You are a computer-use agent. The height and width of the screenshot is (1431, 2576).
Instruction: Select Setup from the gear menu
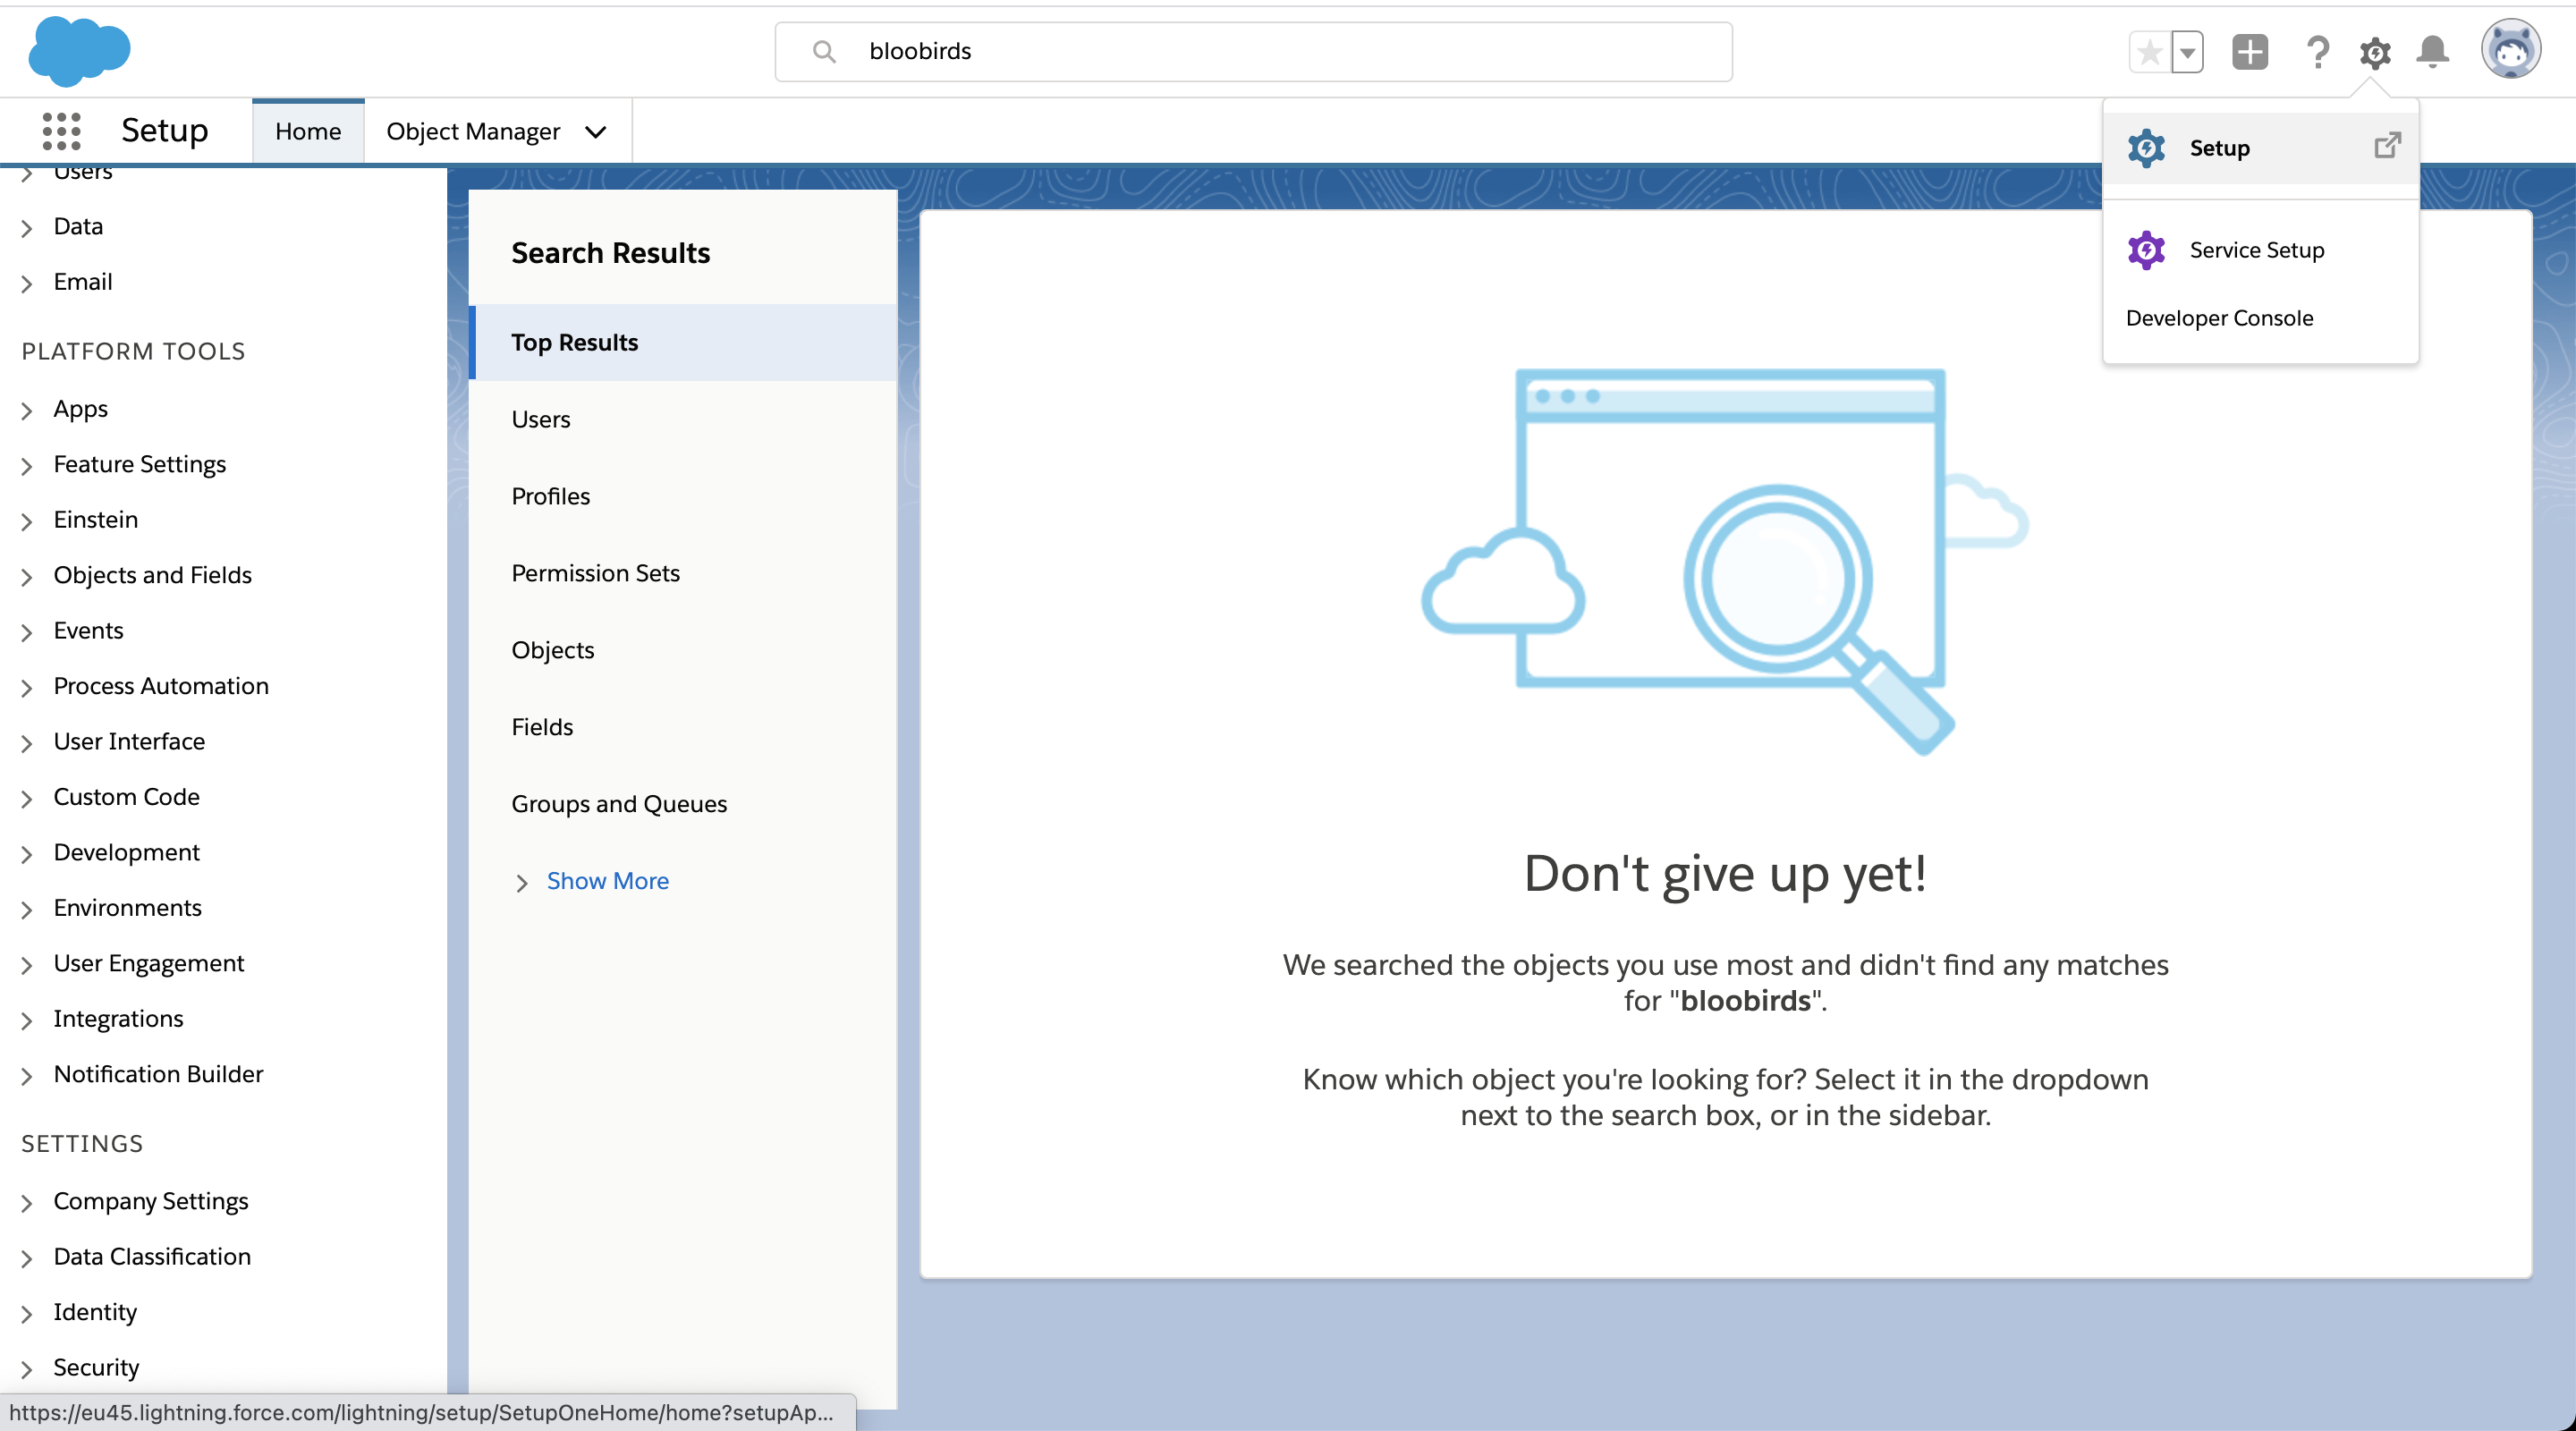tap(2260, 148)
